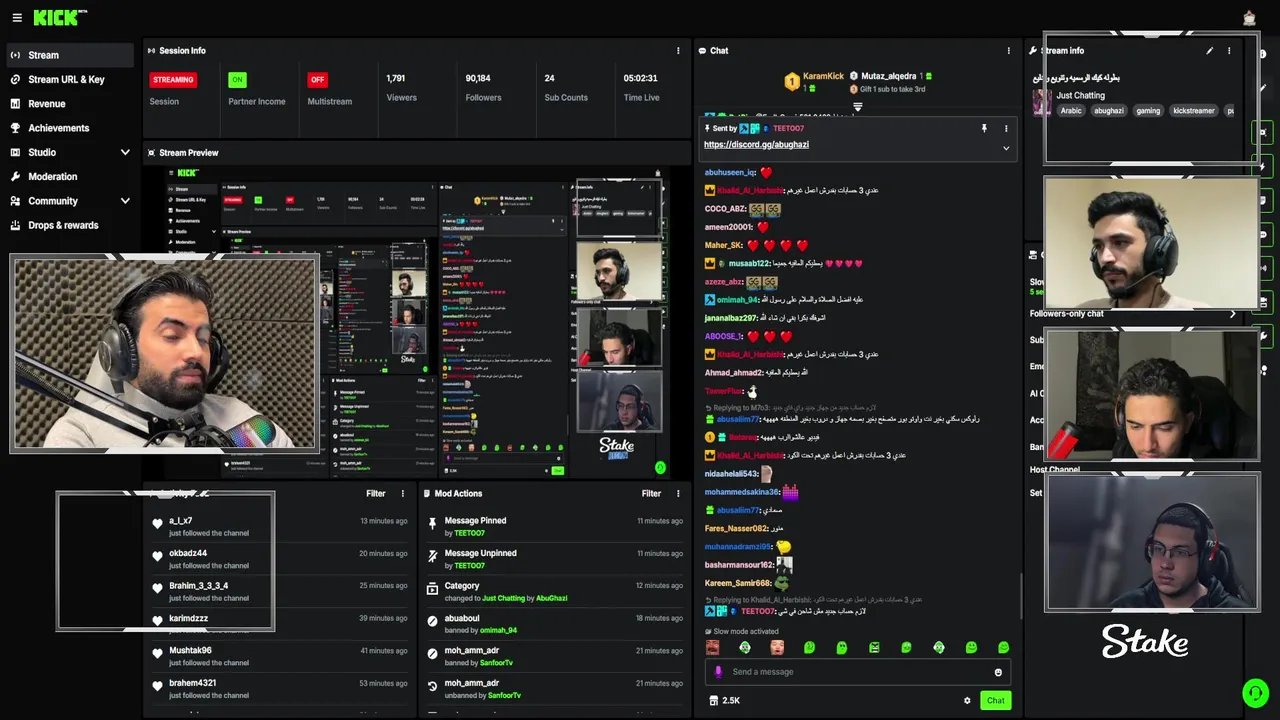
Task: Open the green headset support bubble
Action: click(x=1254, y=692)
